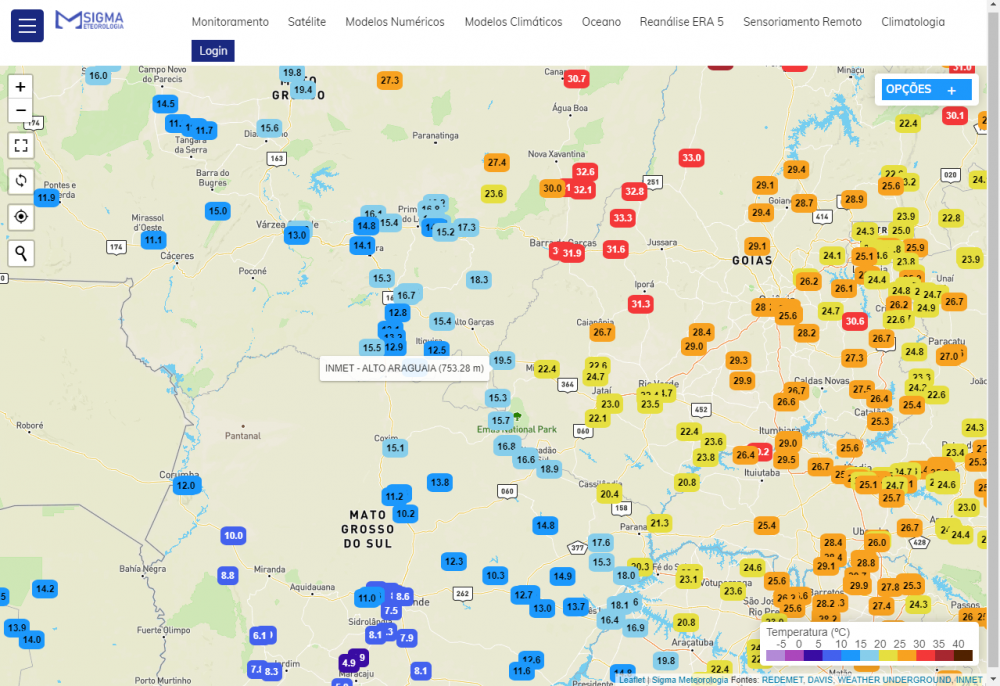Click the Login button
This screenshot has width=1000, height=686.
pos(213,51)
